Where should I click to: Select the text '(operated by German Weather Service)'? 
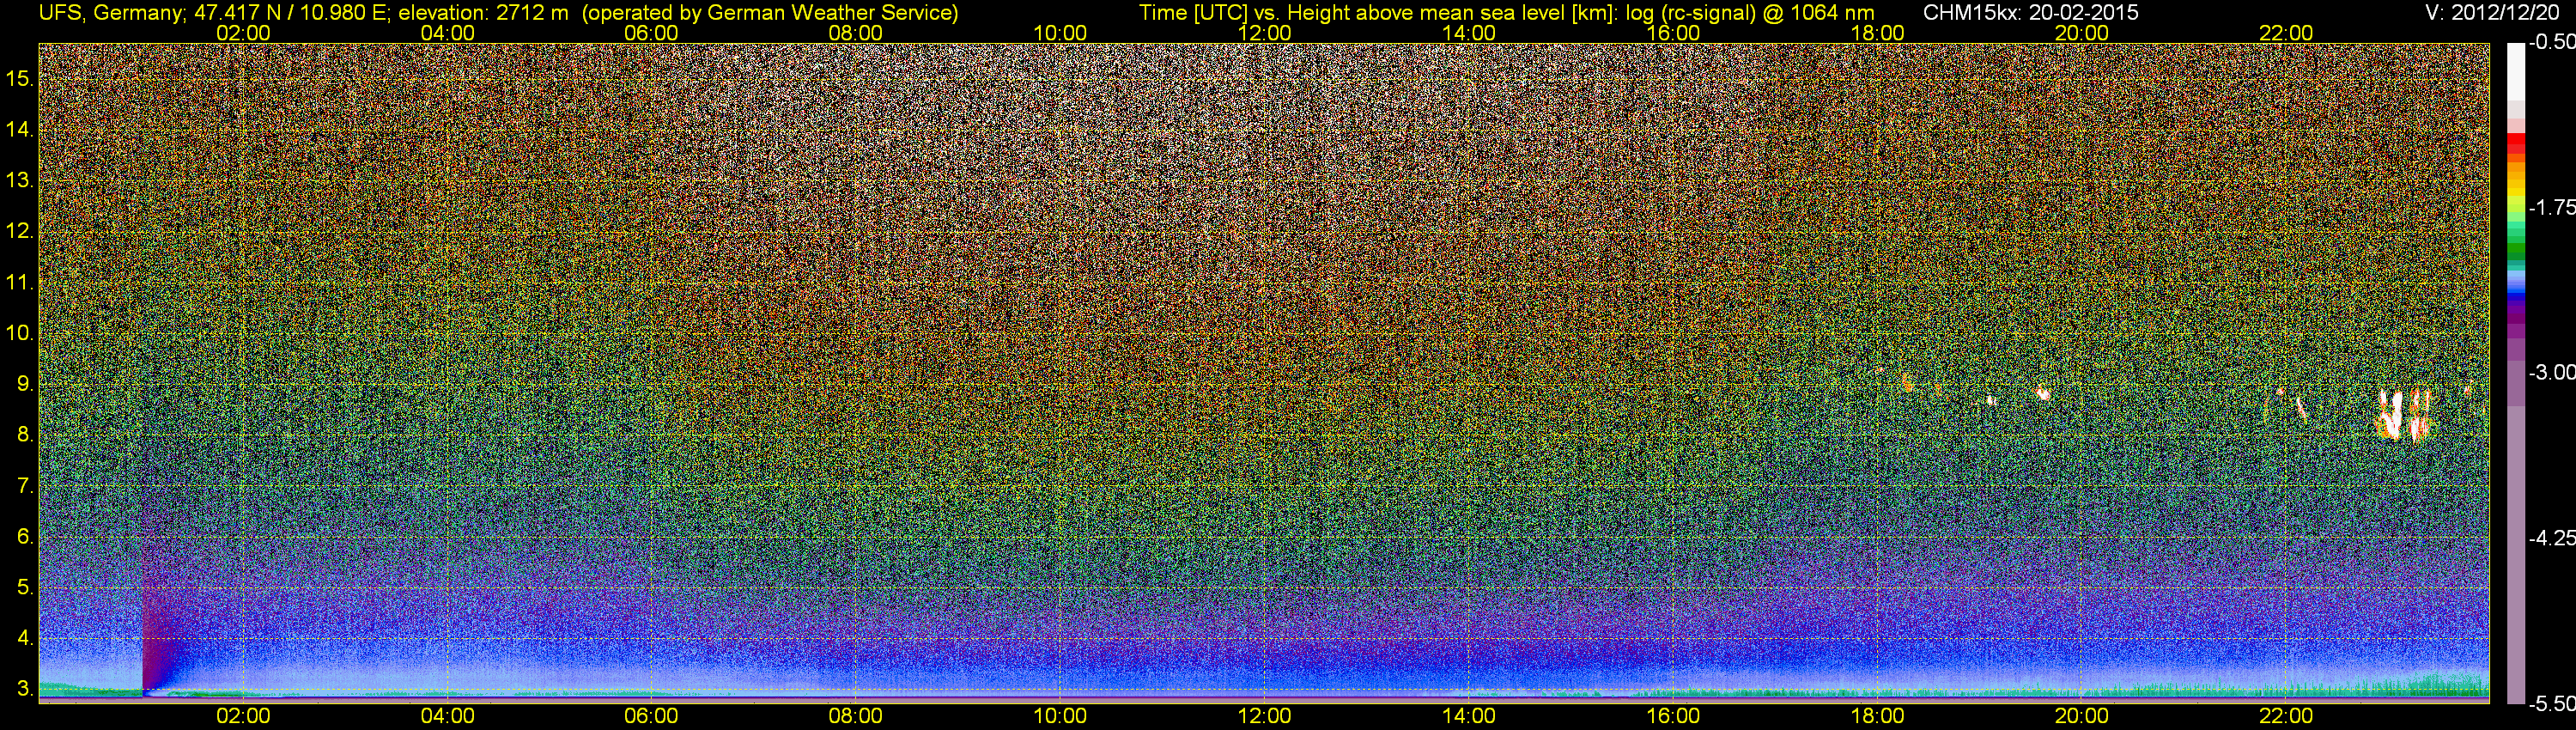[770, 13]
